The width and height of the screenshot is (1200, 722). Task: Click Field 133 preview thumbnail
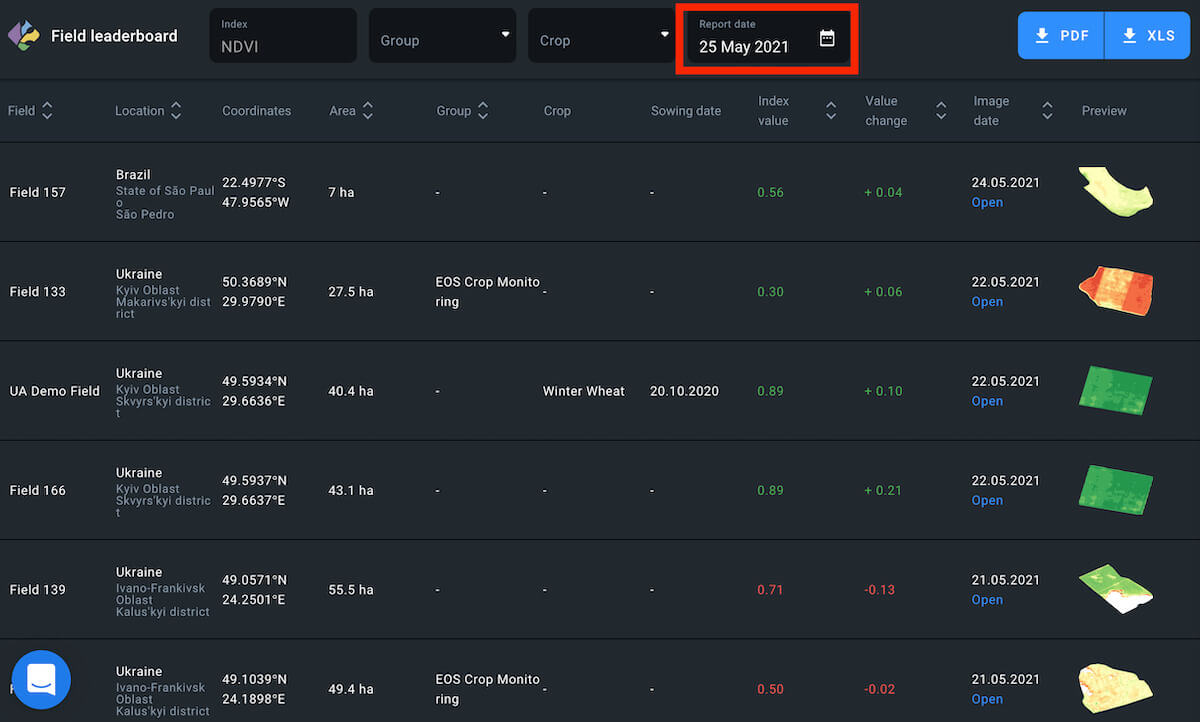tap(1116, 291)
